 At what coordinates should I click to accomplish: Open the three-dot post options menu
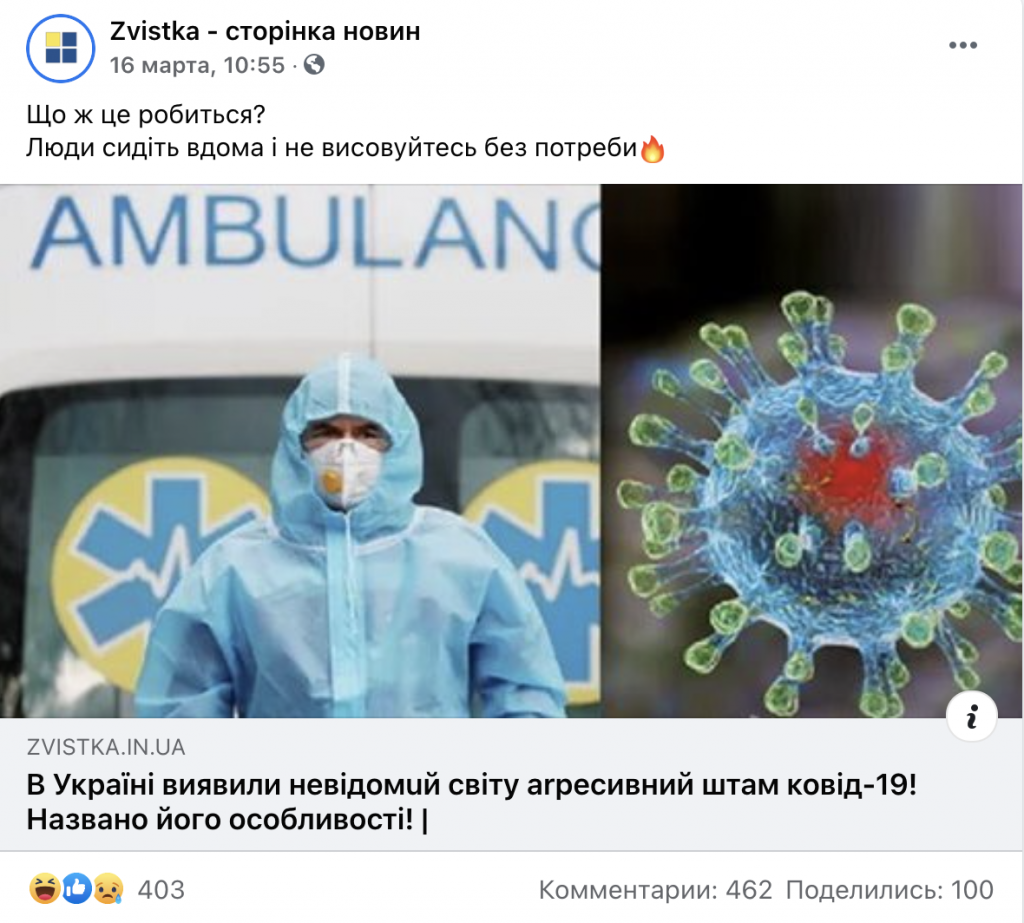point(963,45)
